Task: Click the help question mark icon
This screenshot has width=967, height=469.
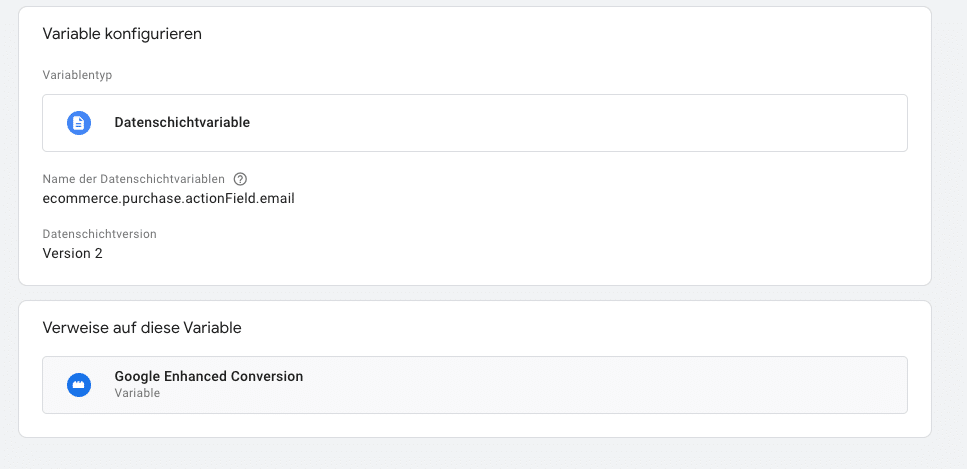Action: tap(240, 179)
